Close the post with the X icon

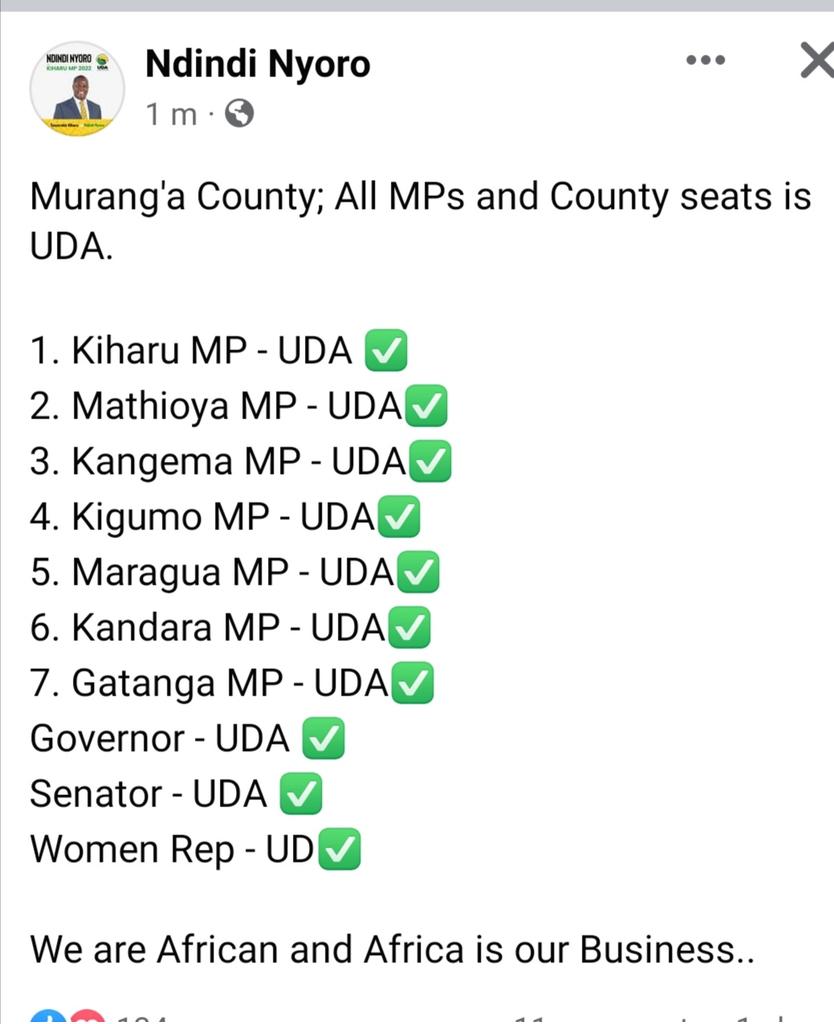[x=817, y=61]
